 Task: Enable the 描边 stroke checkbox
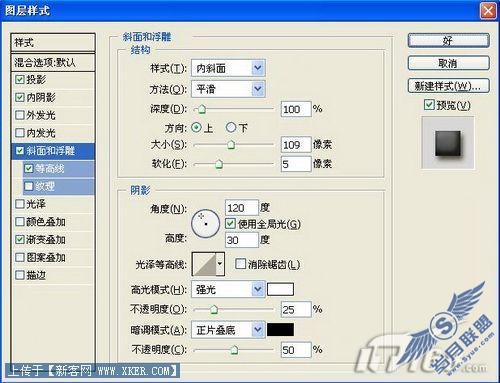20,275
